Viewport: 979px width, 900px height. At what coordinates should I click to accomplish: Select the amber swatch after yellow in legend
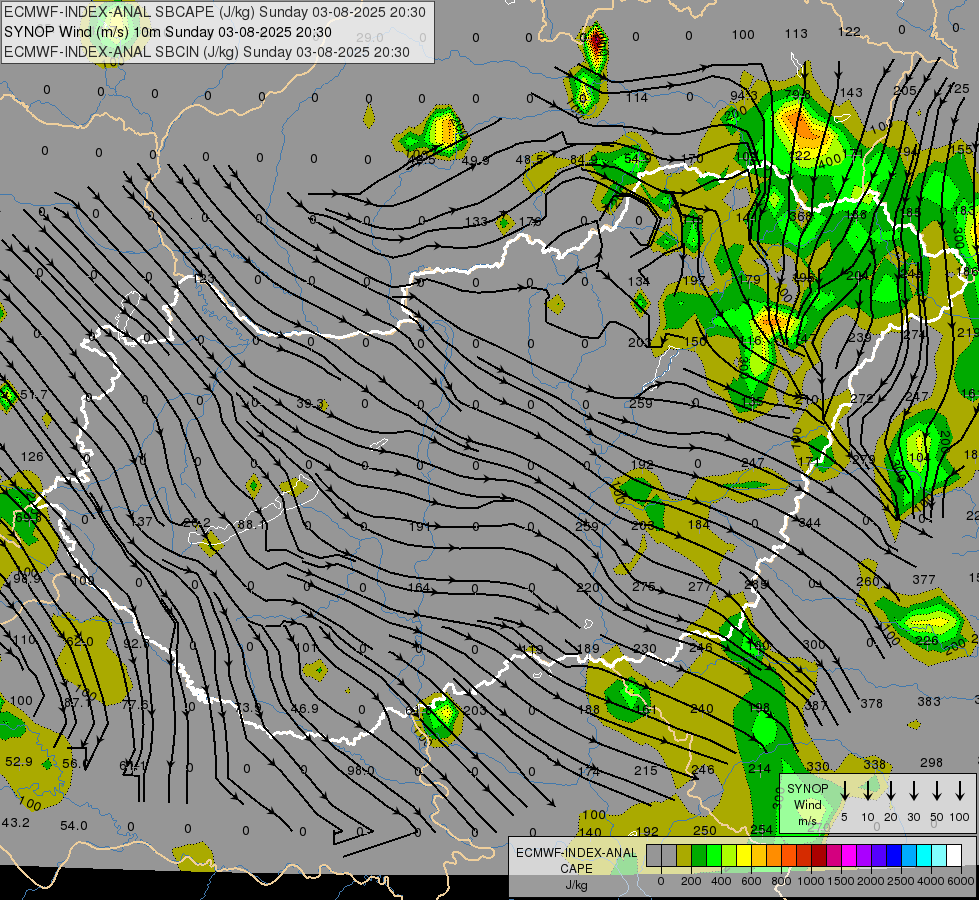pyautogui.click(x=759, y=856)
